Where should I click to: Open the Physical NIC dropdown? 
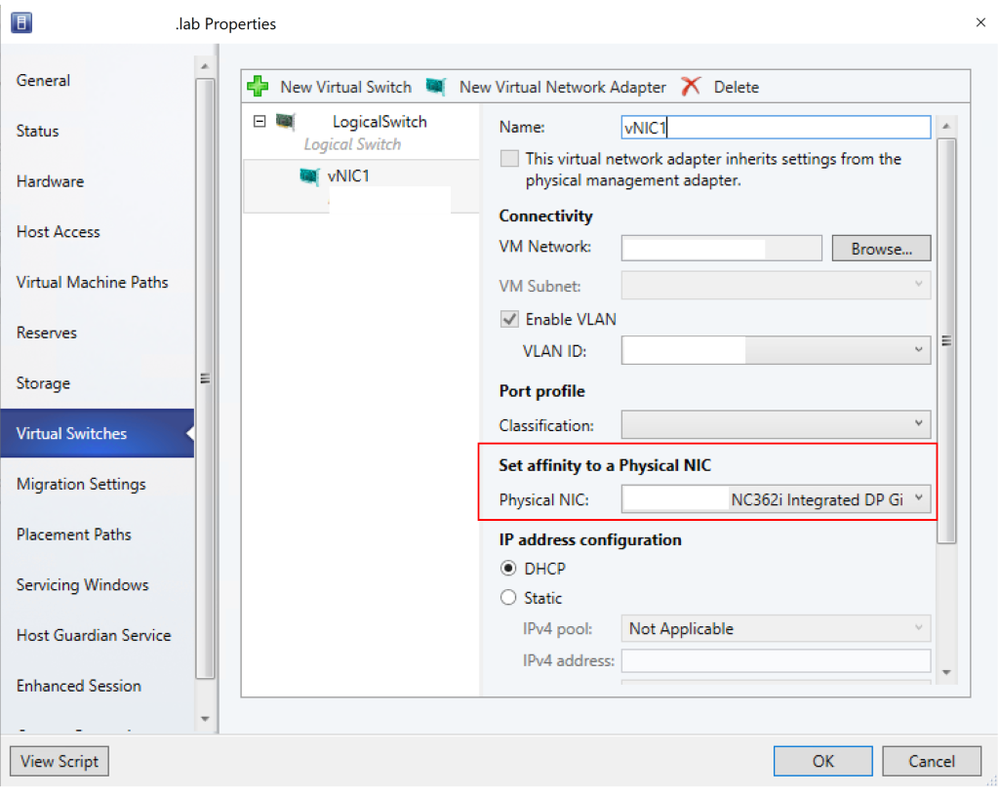click(775, 499)
